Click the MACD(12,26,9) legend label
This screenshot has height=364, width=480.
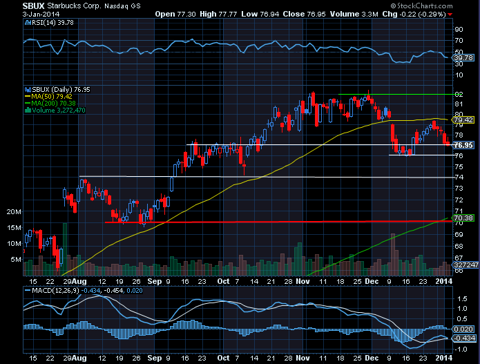(55, 291)
